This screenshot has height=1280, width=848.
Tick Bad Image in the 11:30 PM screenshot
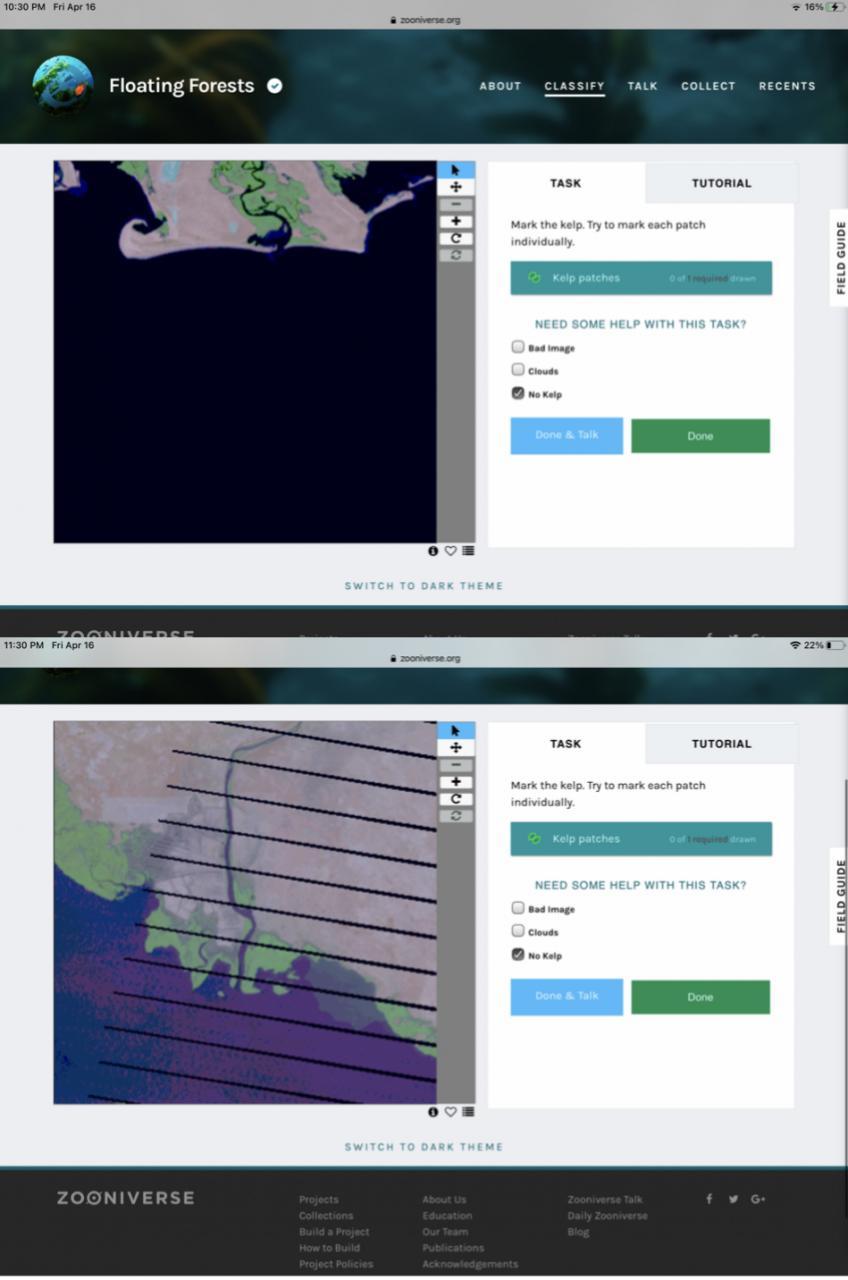pyautogui.click(x=518, y=908)
